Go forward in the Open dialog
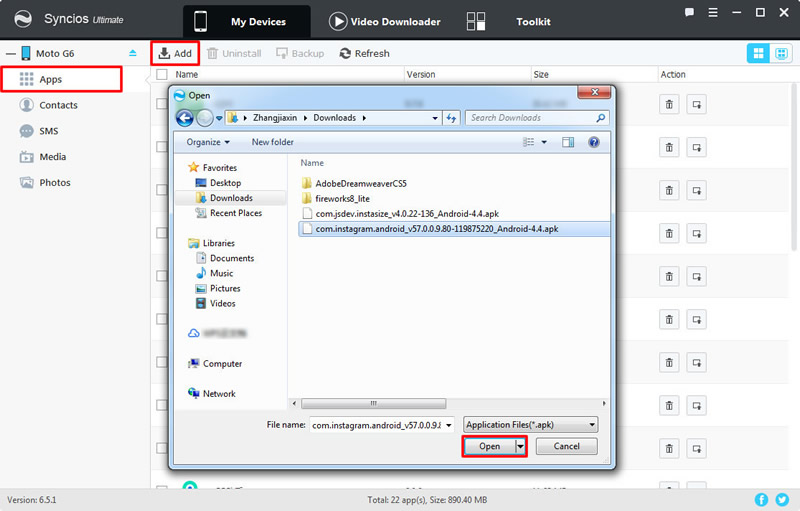 tap(205, 118)
